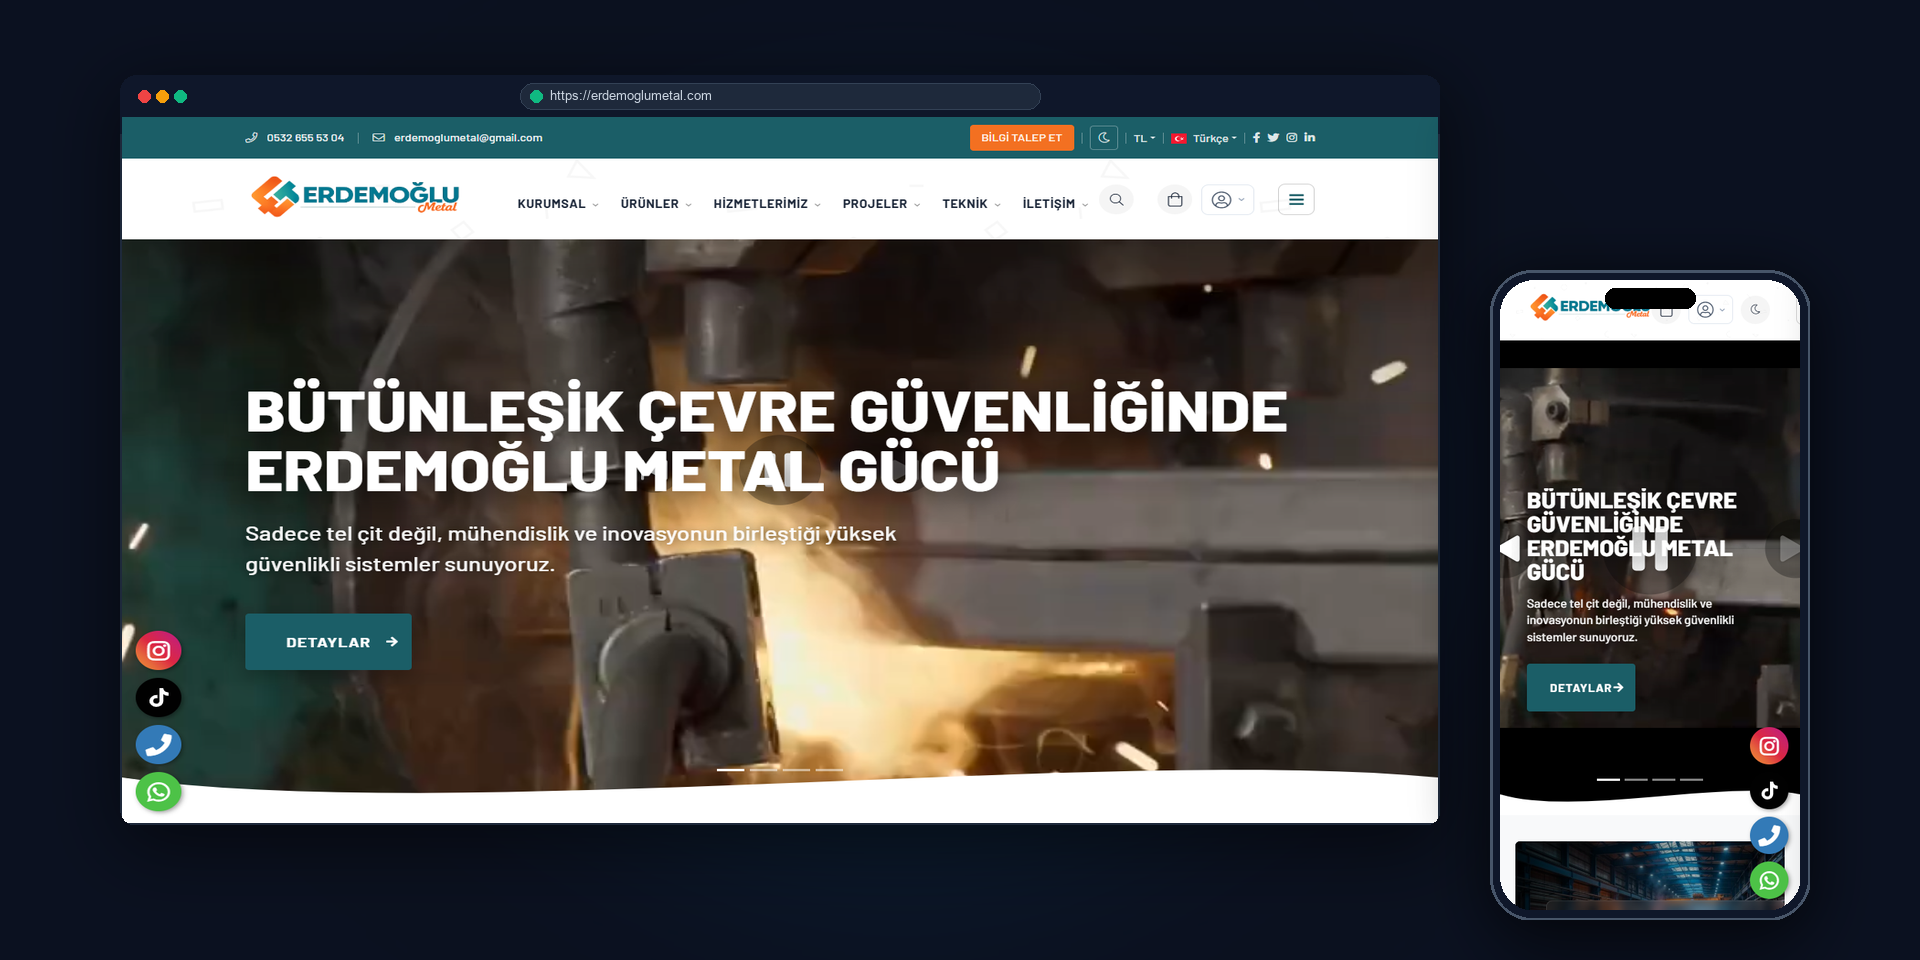Click the green secure-site dot in the address bar

pos(536,96)
